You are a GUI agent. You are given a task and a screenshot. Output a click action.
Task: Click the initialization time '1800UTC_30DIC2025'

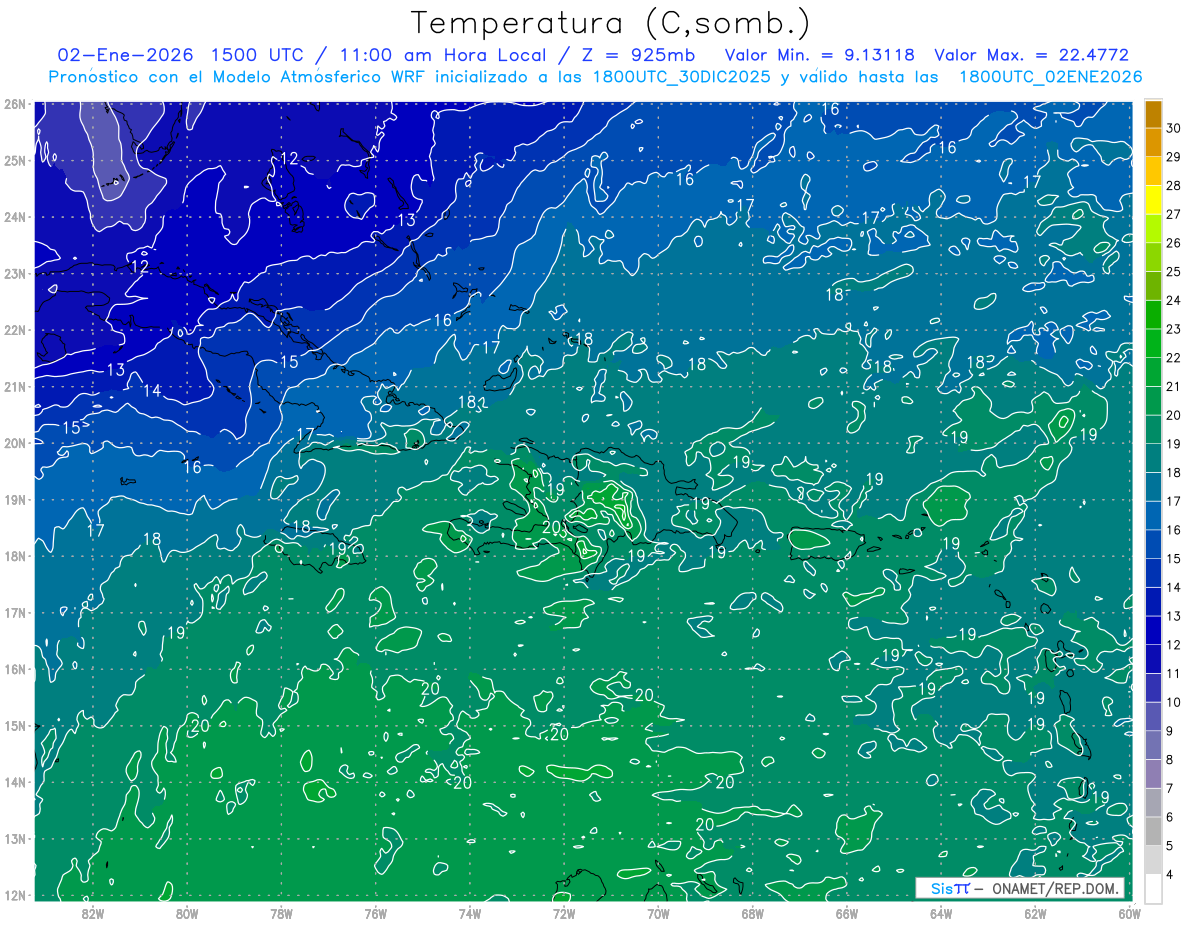pyautogui.click(x=680, y=77)
